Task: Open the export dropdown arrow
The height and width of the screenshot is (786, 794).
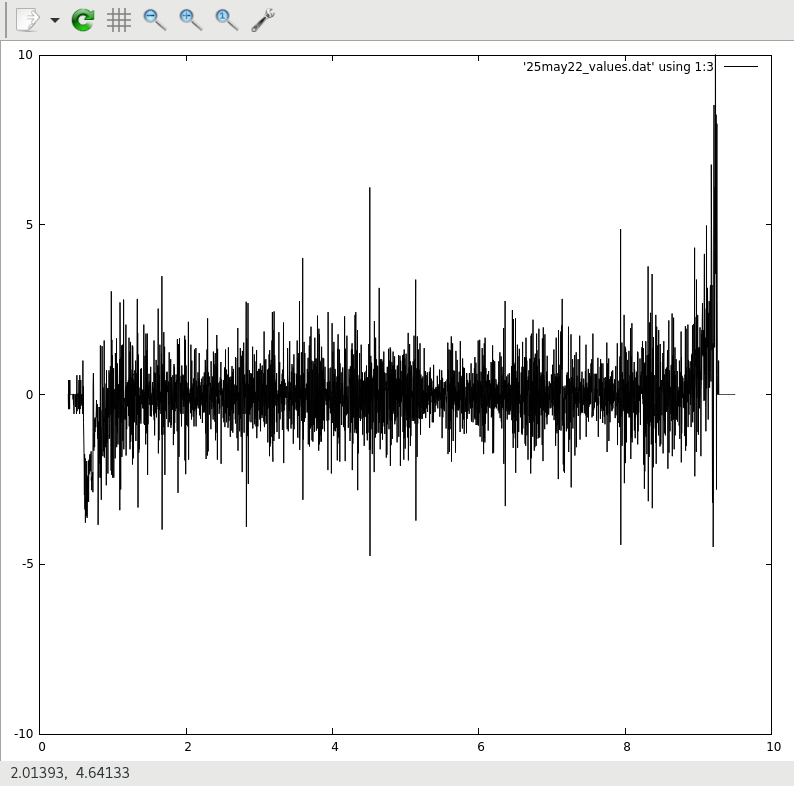Action: click(x=55, y=20)
